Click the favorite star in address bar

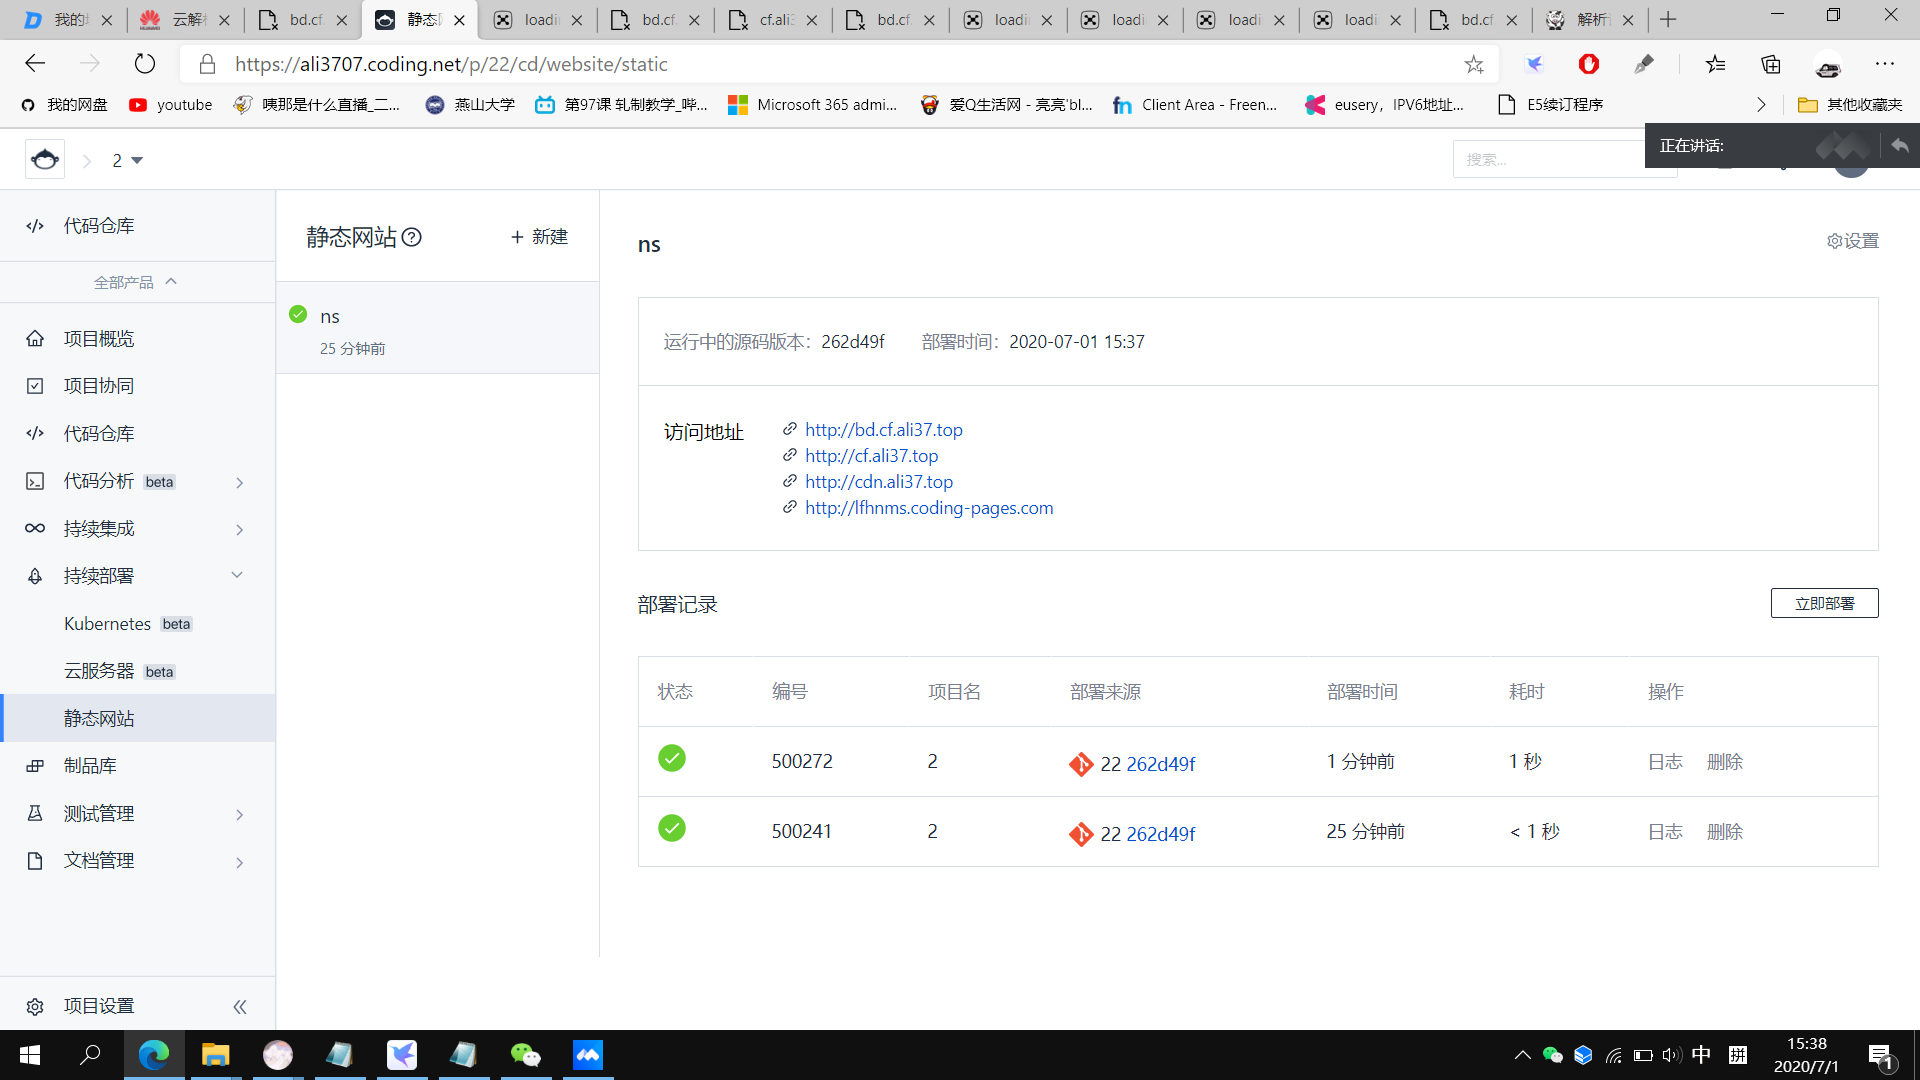point(1474,65)
